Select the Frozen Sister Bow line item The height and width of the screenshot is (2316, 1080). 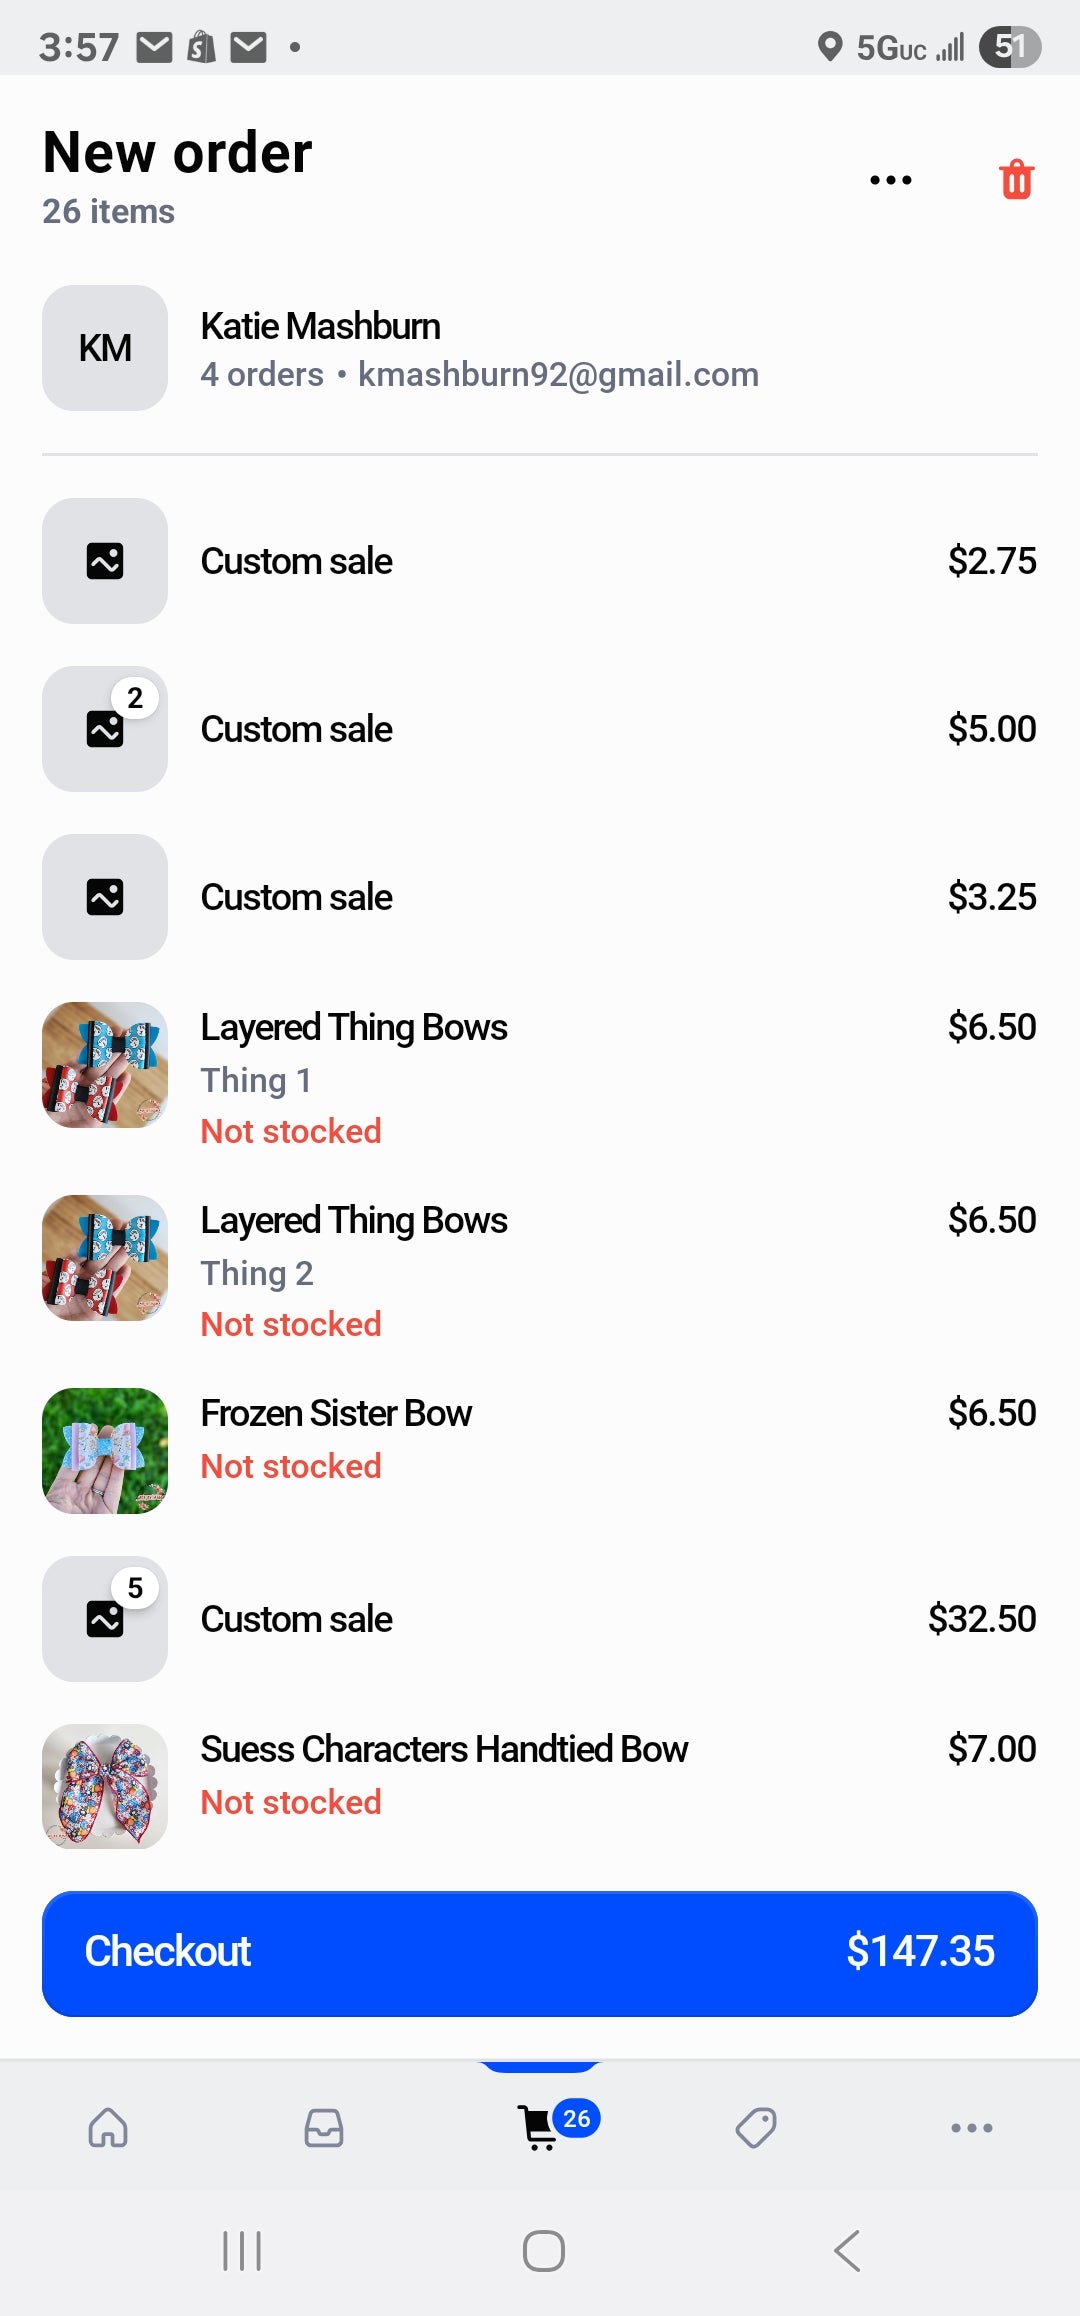pos(540,1451)
